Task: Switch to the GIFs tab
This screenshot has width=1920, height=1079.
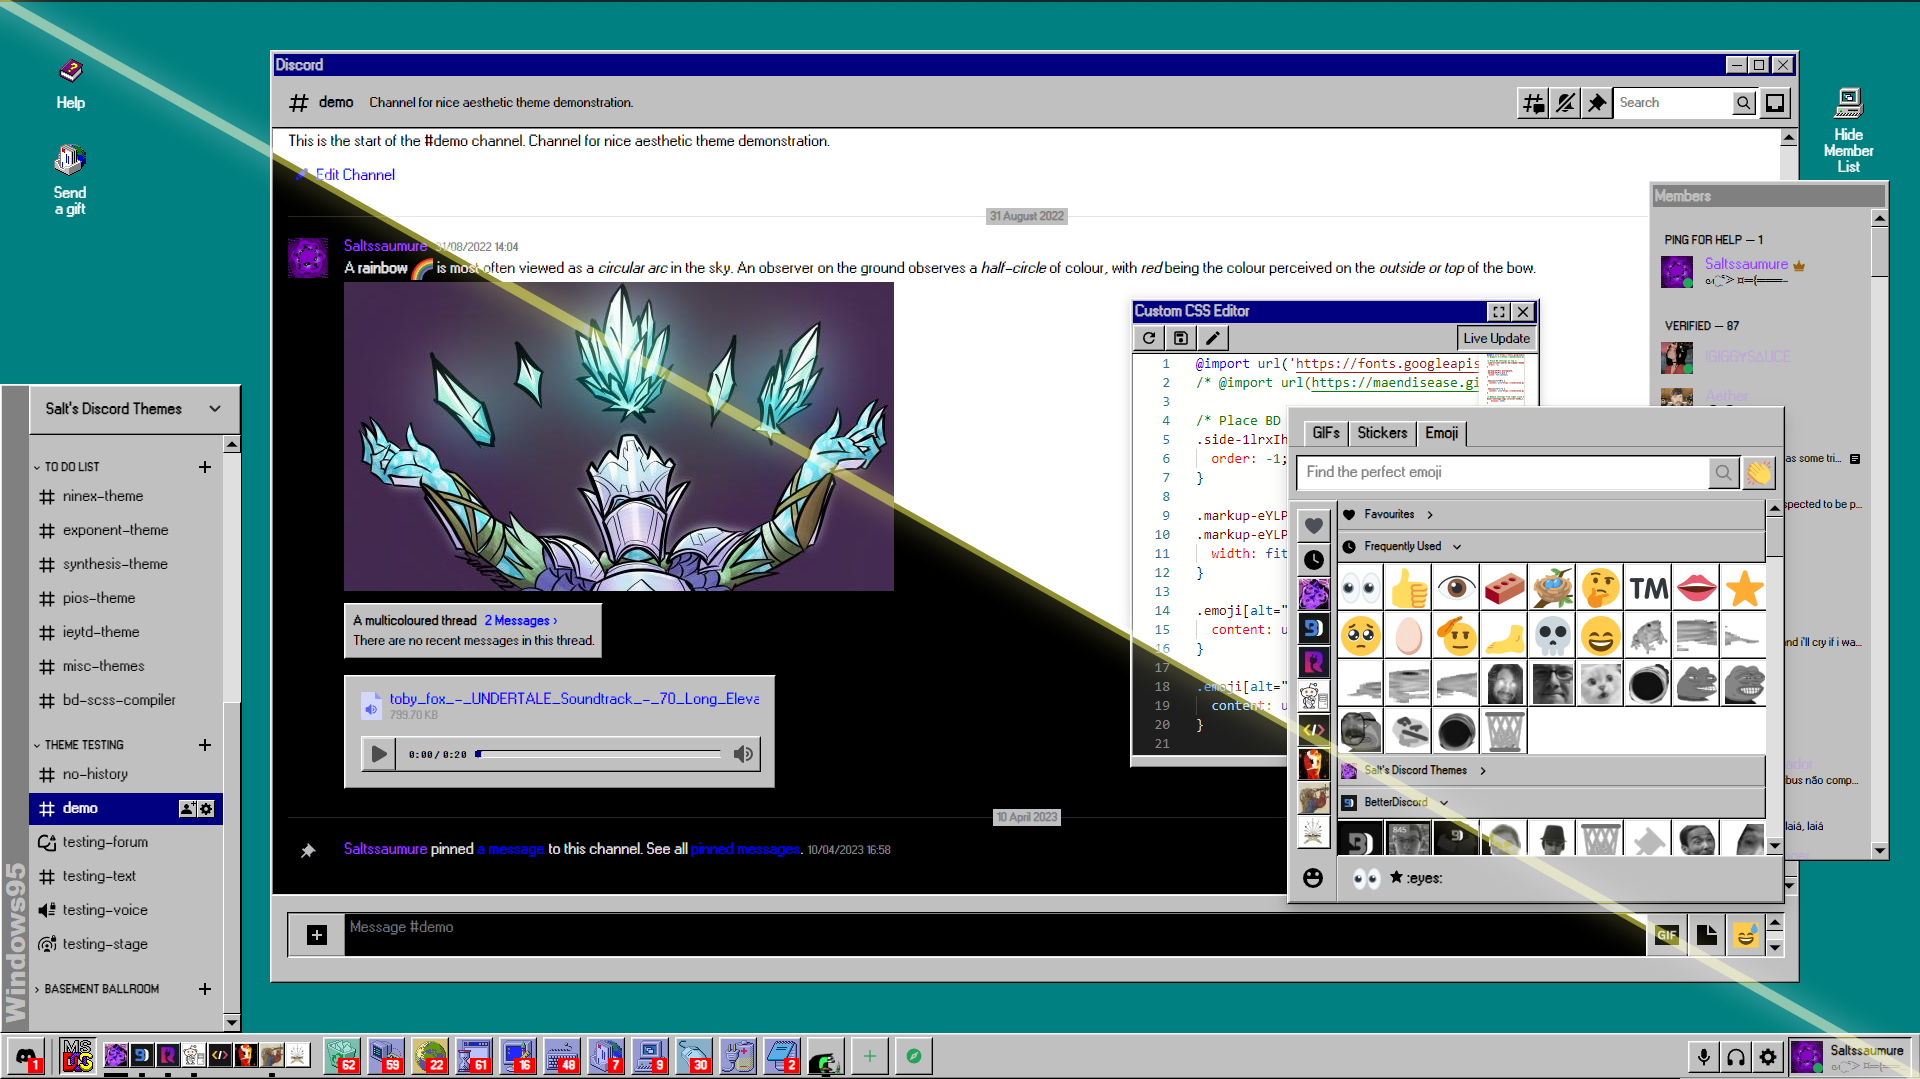Action: 1325,433
